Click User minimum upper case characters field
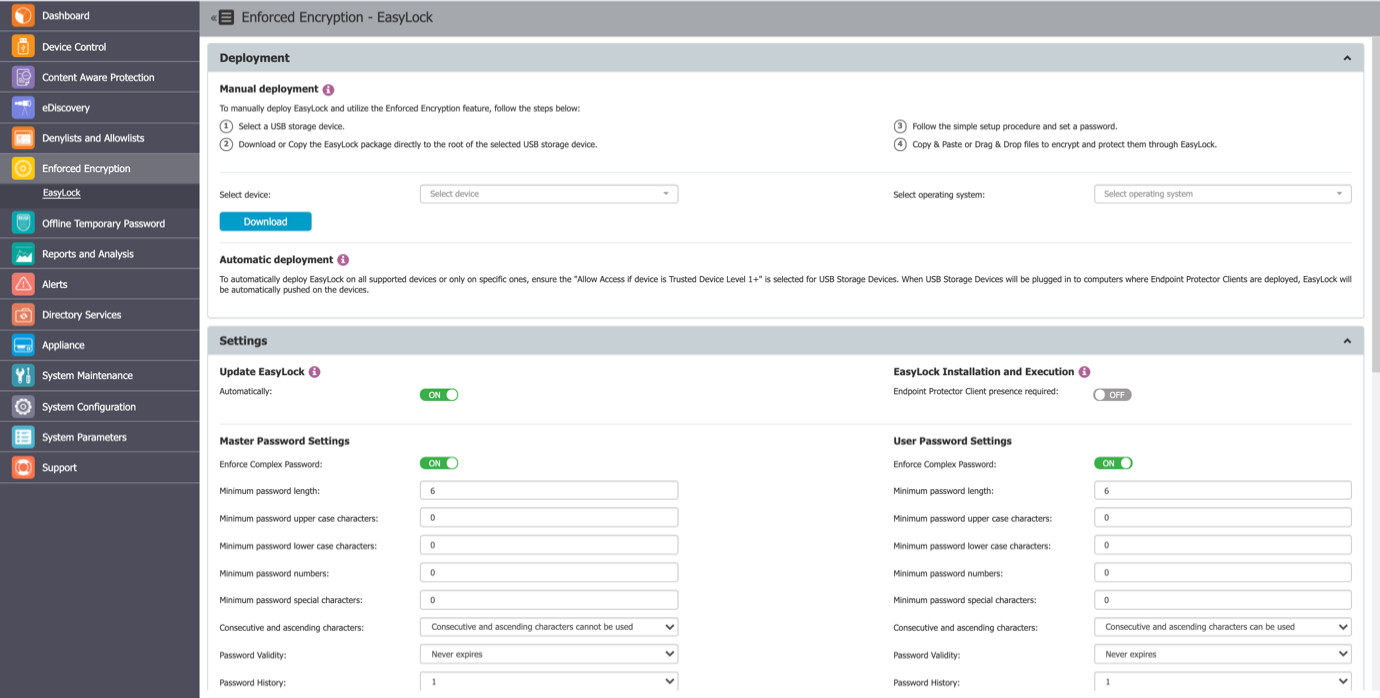This screenshot has width=1380, height=698. (1222, 517)
